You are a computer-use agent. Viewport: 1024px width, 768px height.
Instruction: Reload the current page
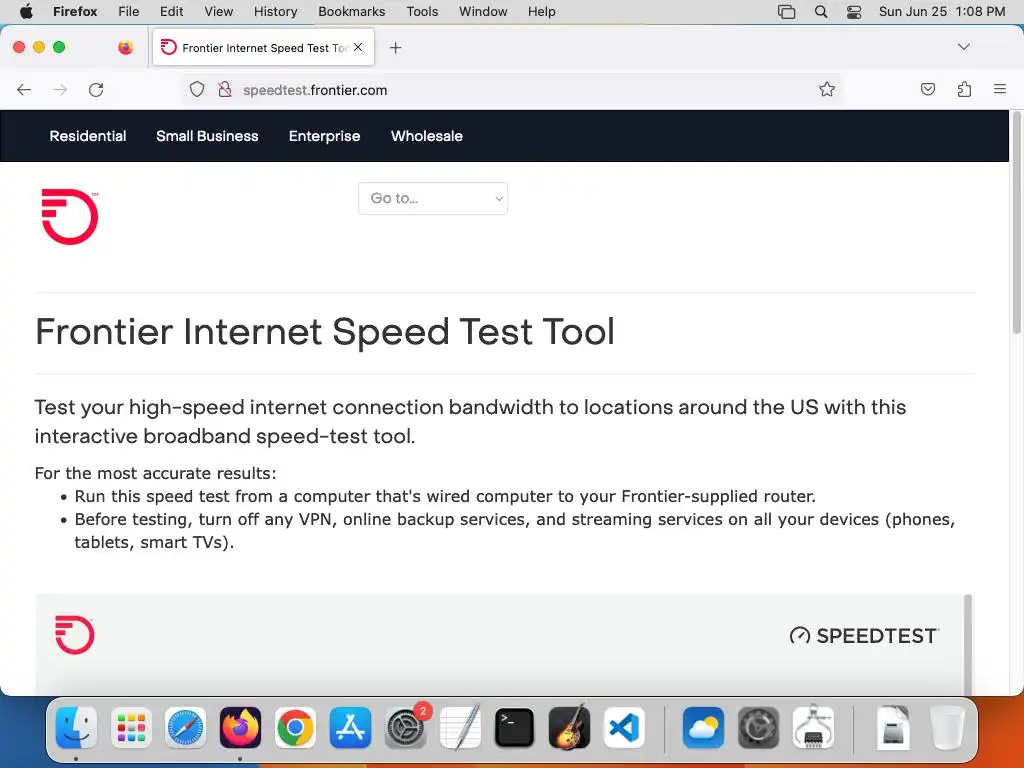[96, 90]
